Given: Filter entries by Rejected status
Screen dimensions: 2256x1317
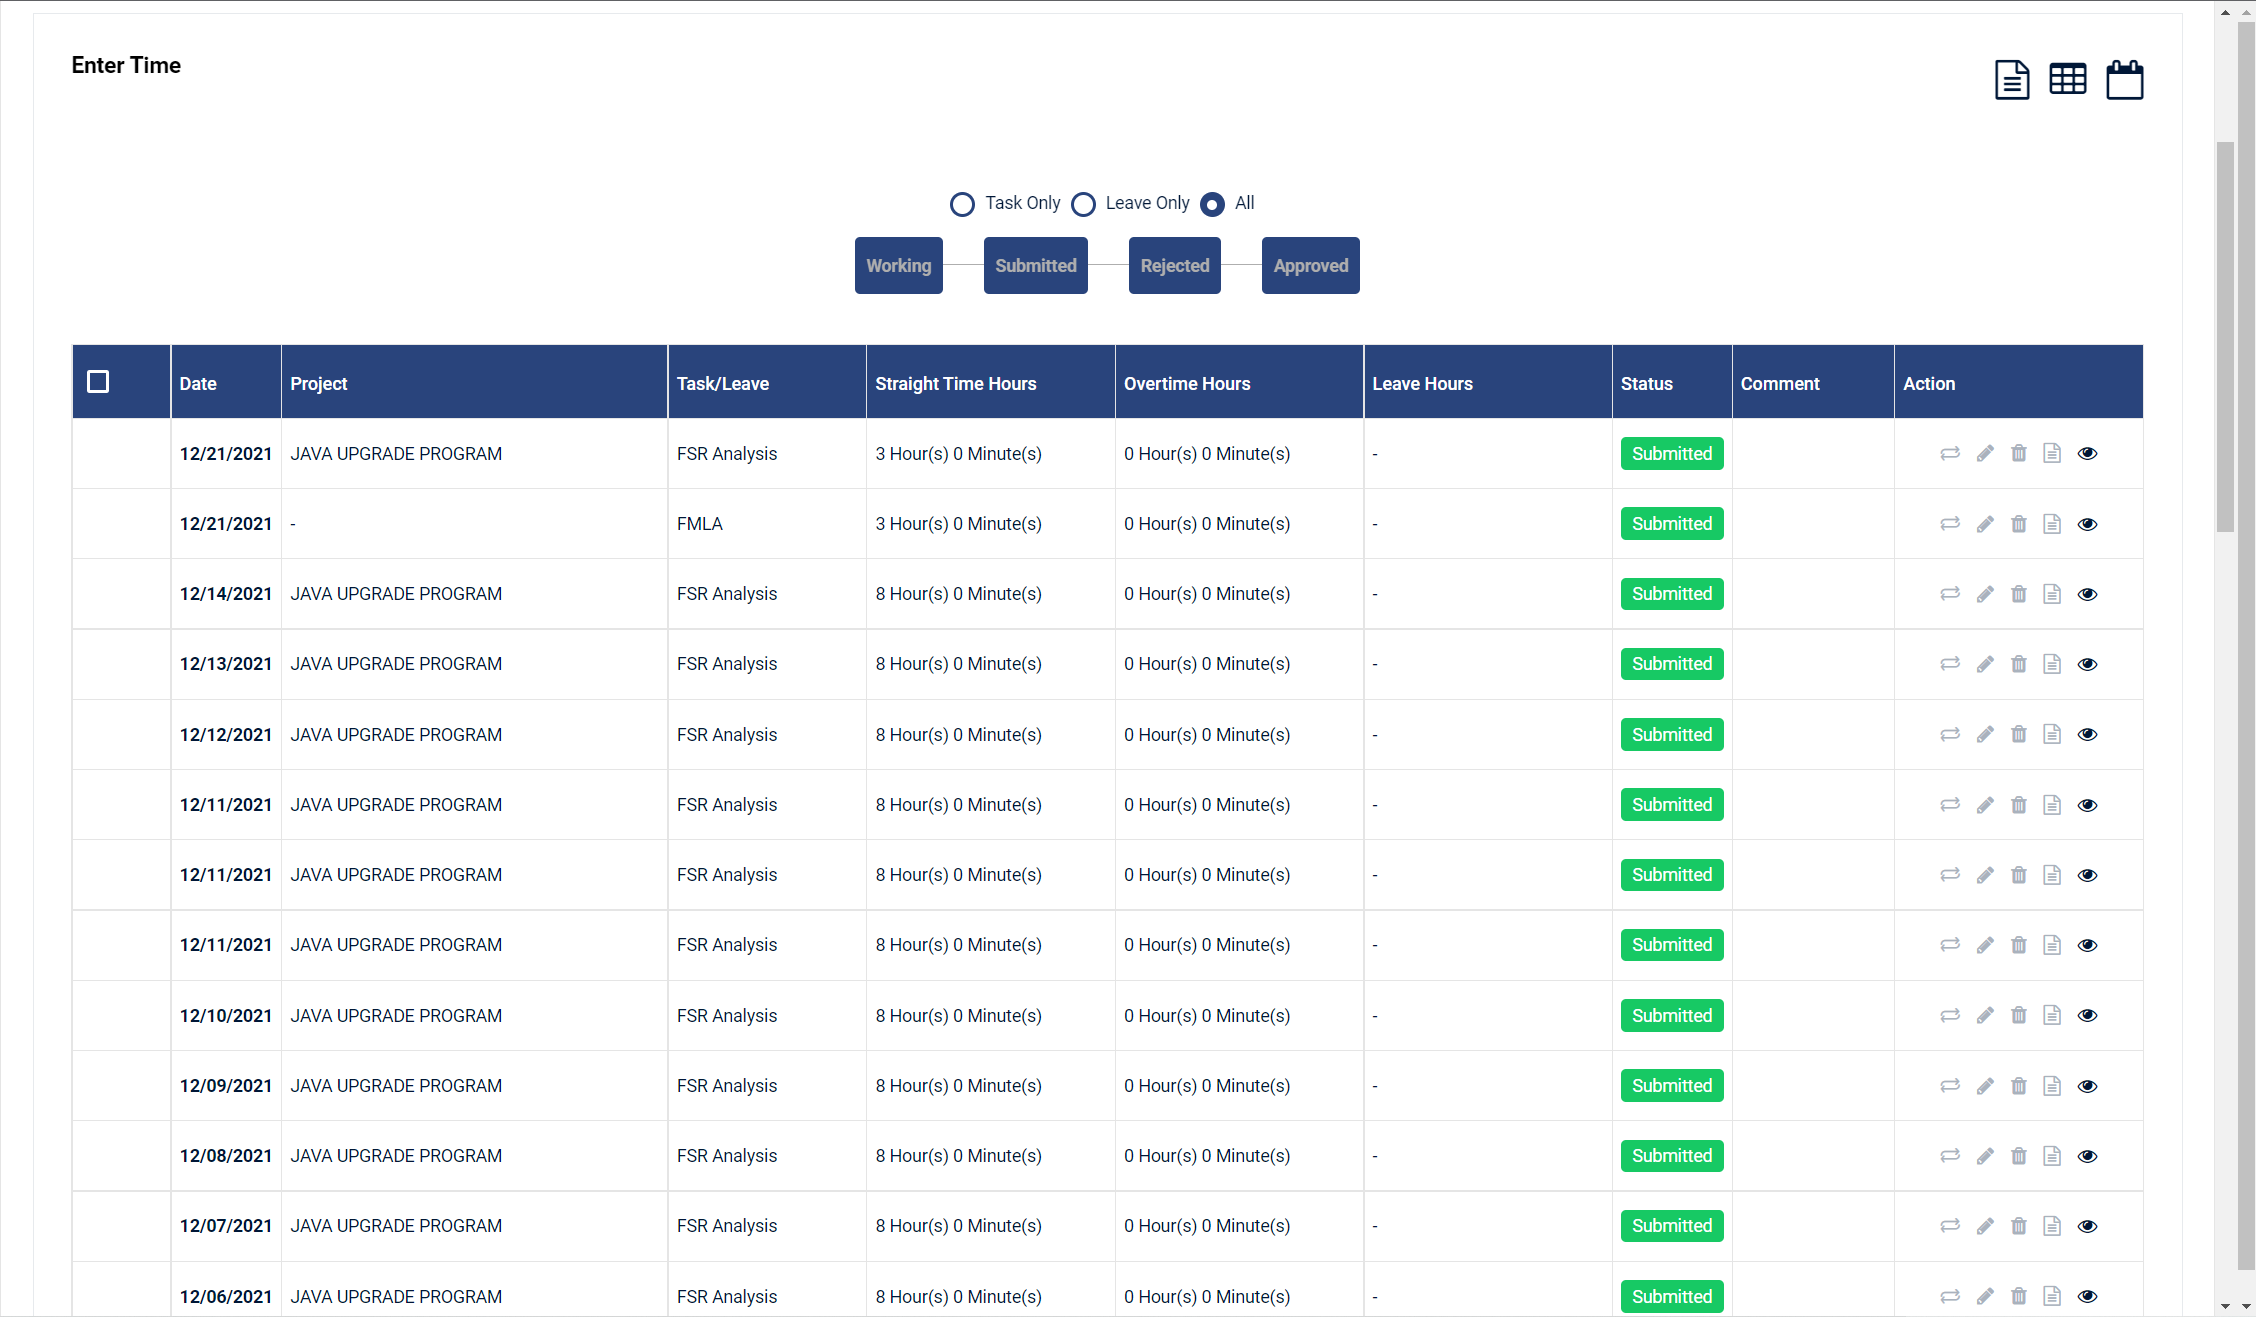Looking at the screenshot, I should (1175, 266).
